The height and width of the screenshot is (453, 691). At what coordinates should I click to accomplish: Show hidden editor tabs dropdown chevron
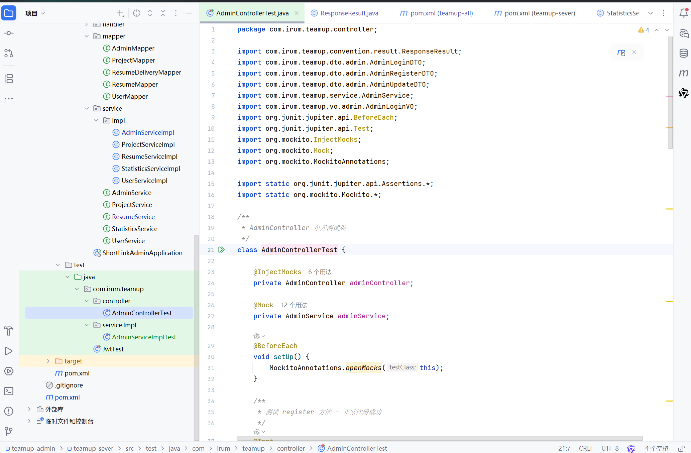[x=650, y=13]
